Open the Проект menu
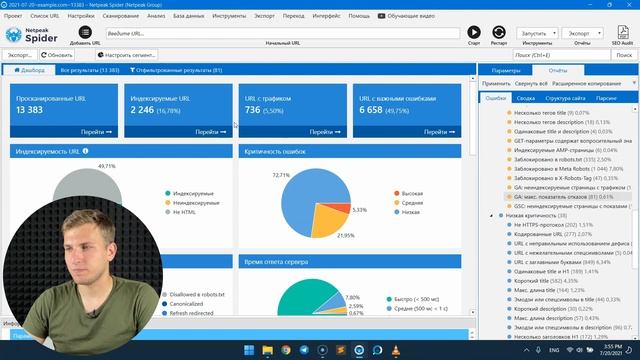 pos(13,16)
